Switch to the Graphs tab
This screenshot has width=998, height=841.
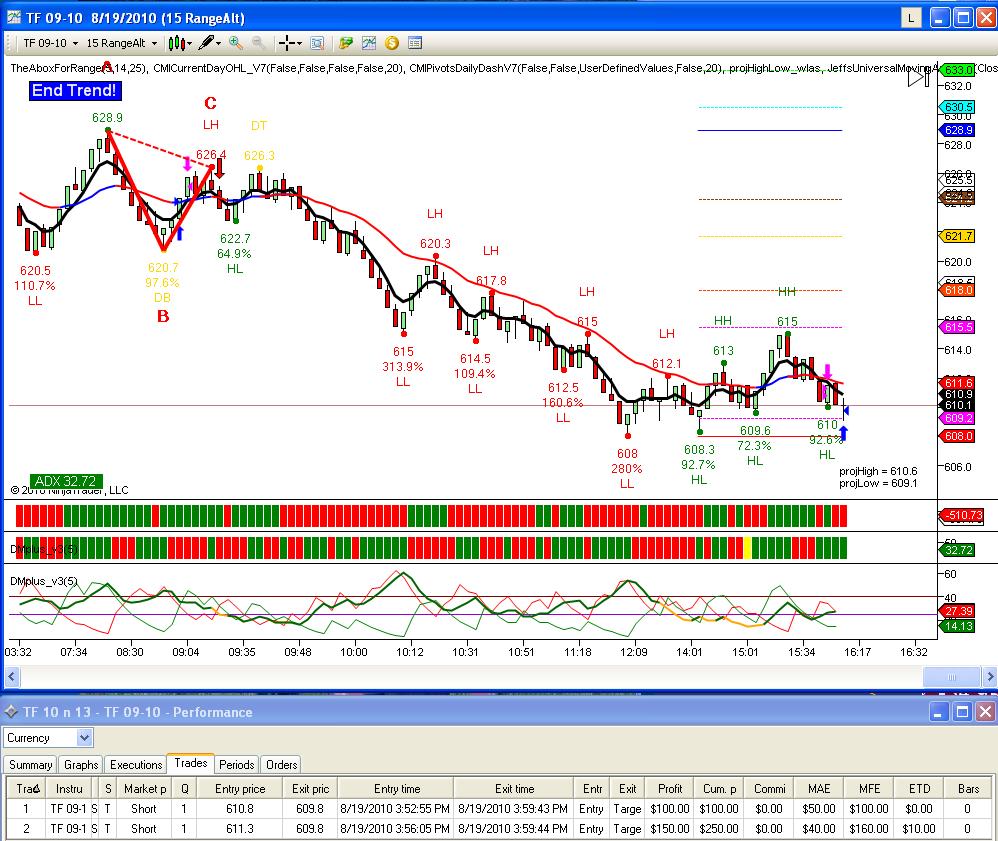(81, 765)
